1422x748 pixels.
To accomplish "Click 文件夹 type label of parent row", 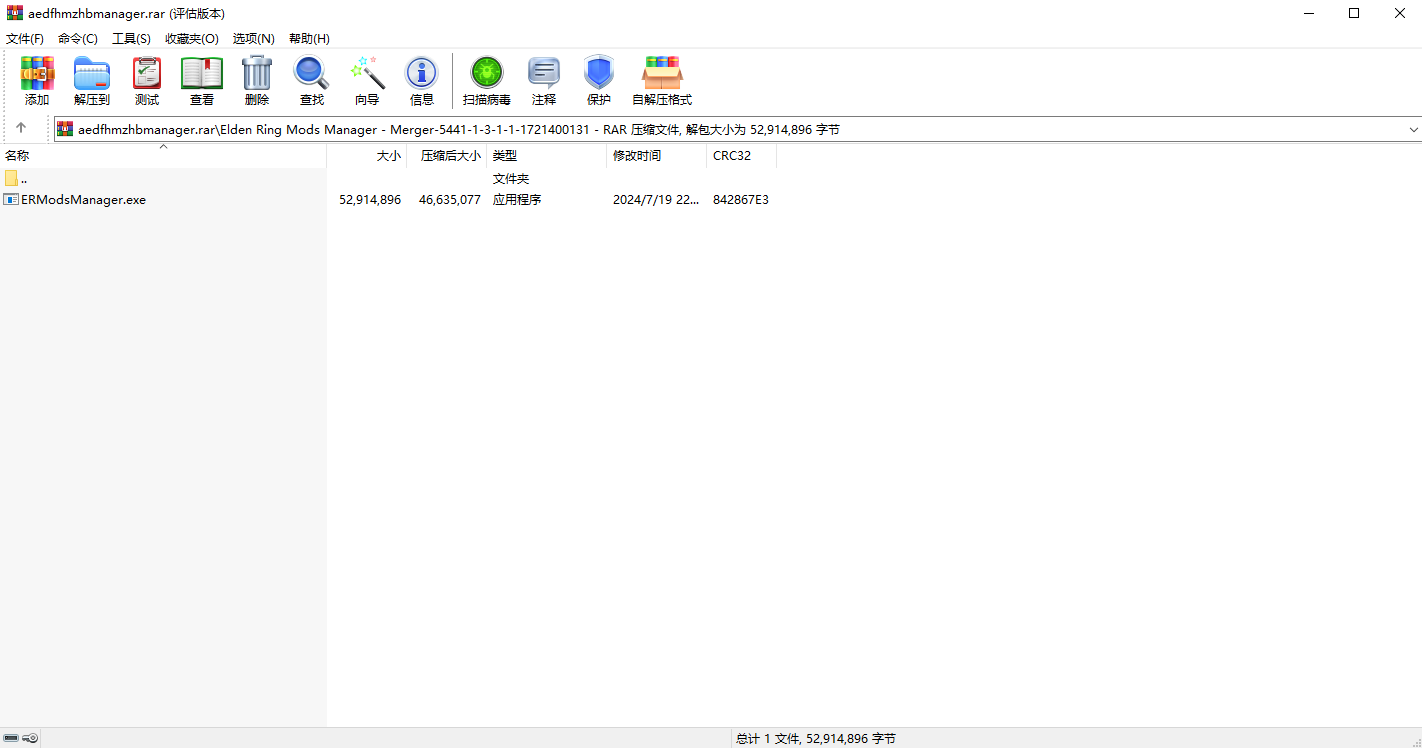I will (x=511, y=178).
